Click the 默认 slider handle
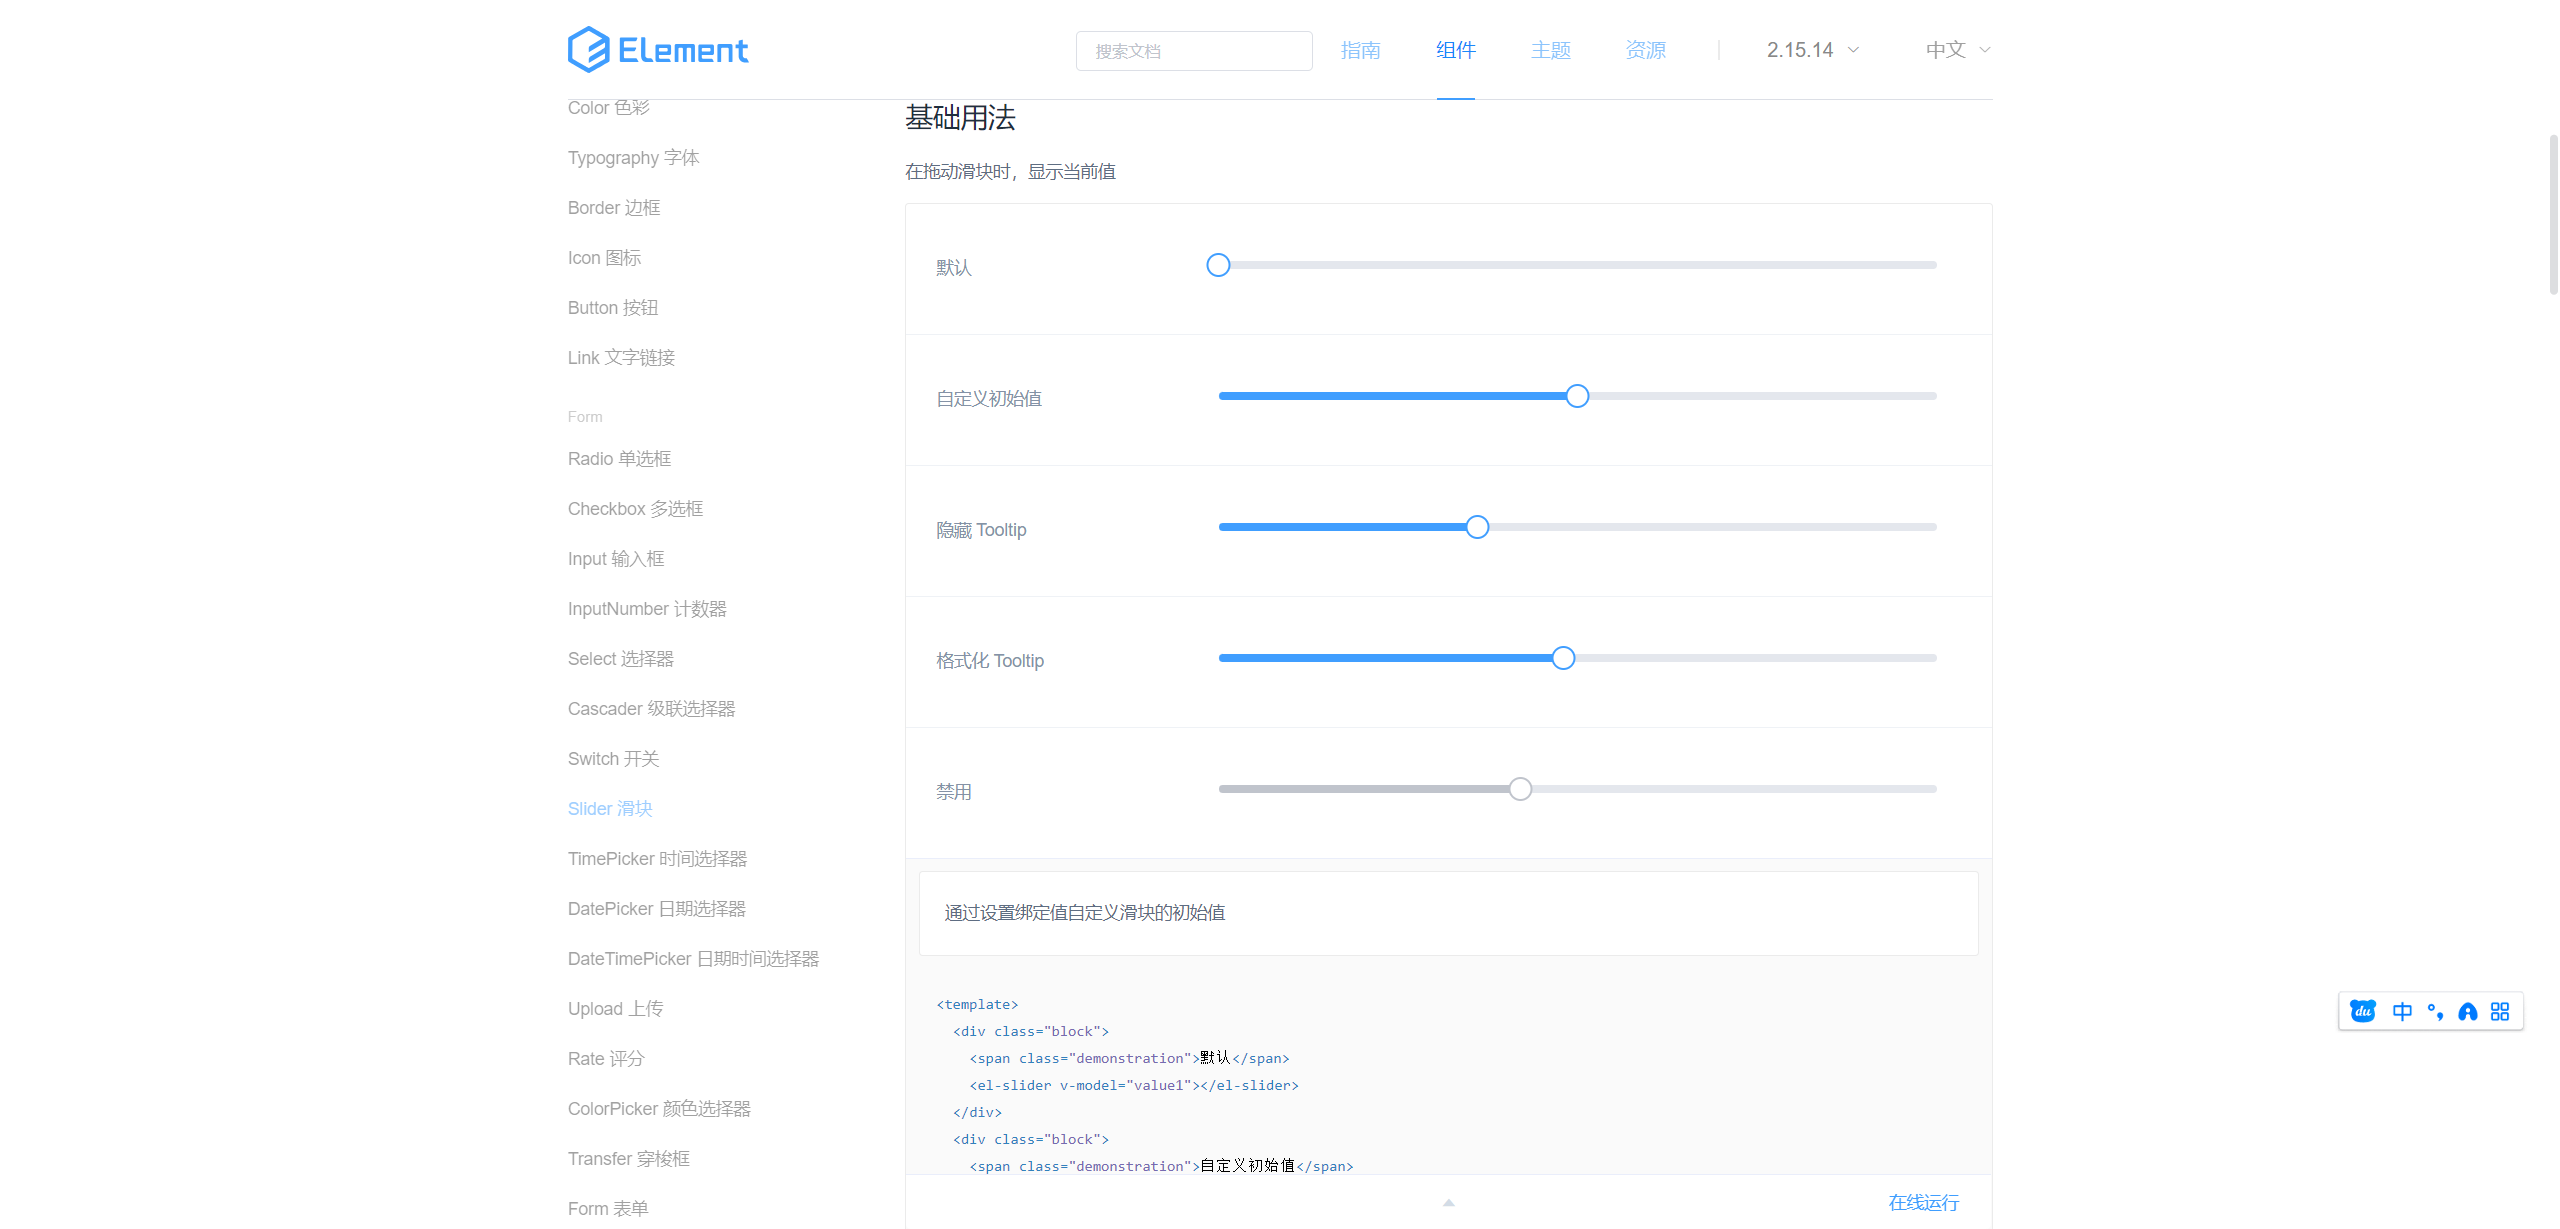Image resolution: width=2560 pixels, height=1229 pixels. pos(1218,265)
